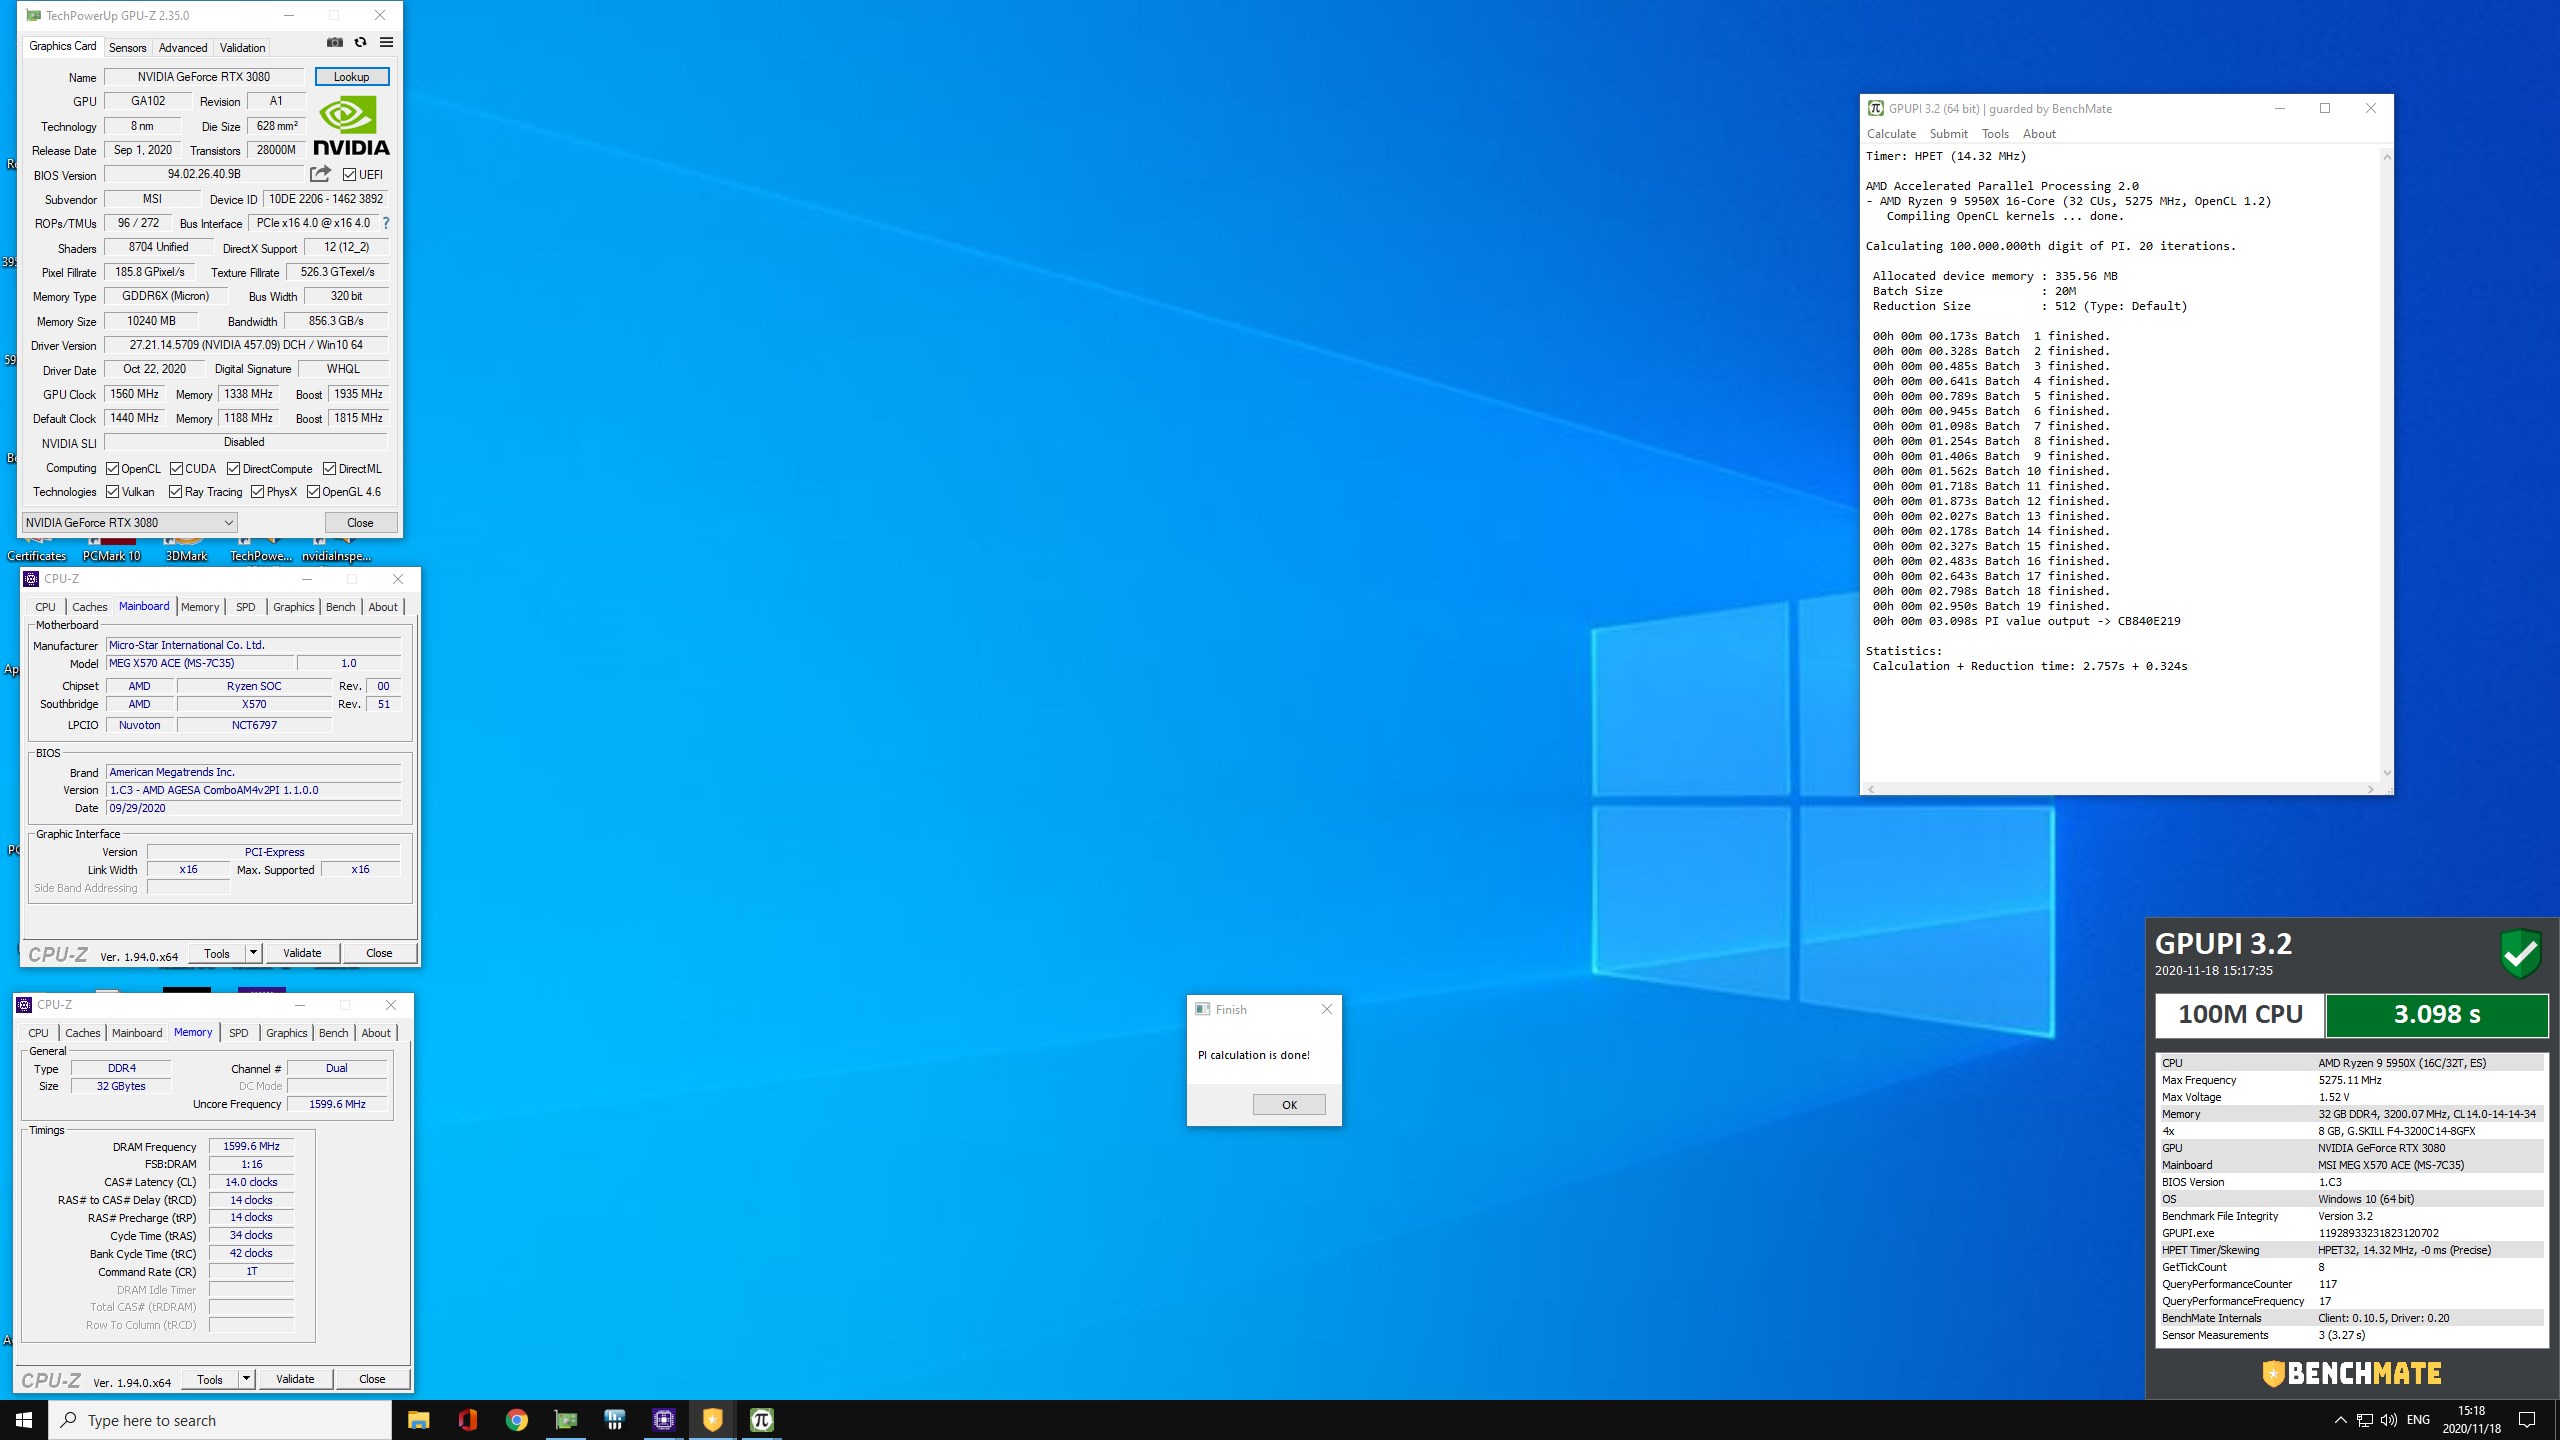
Task: Expand Tools dropdown arrow in CPU-Z Mainboard window
Action: (x=253, y=953)
